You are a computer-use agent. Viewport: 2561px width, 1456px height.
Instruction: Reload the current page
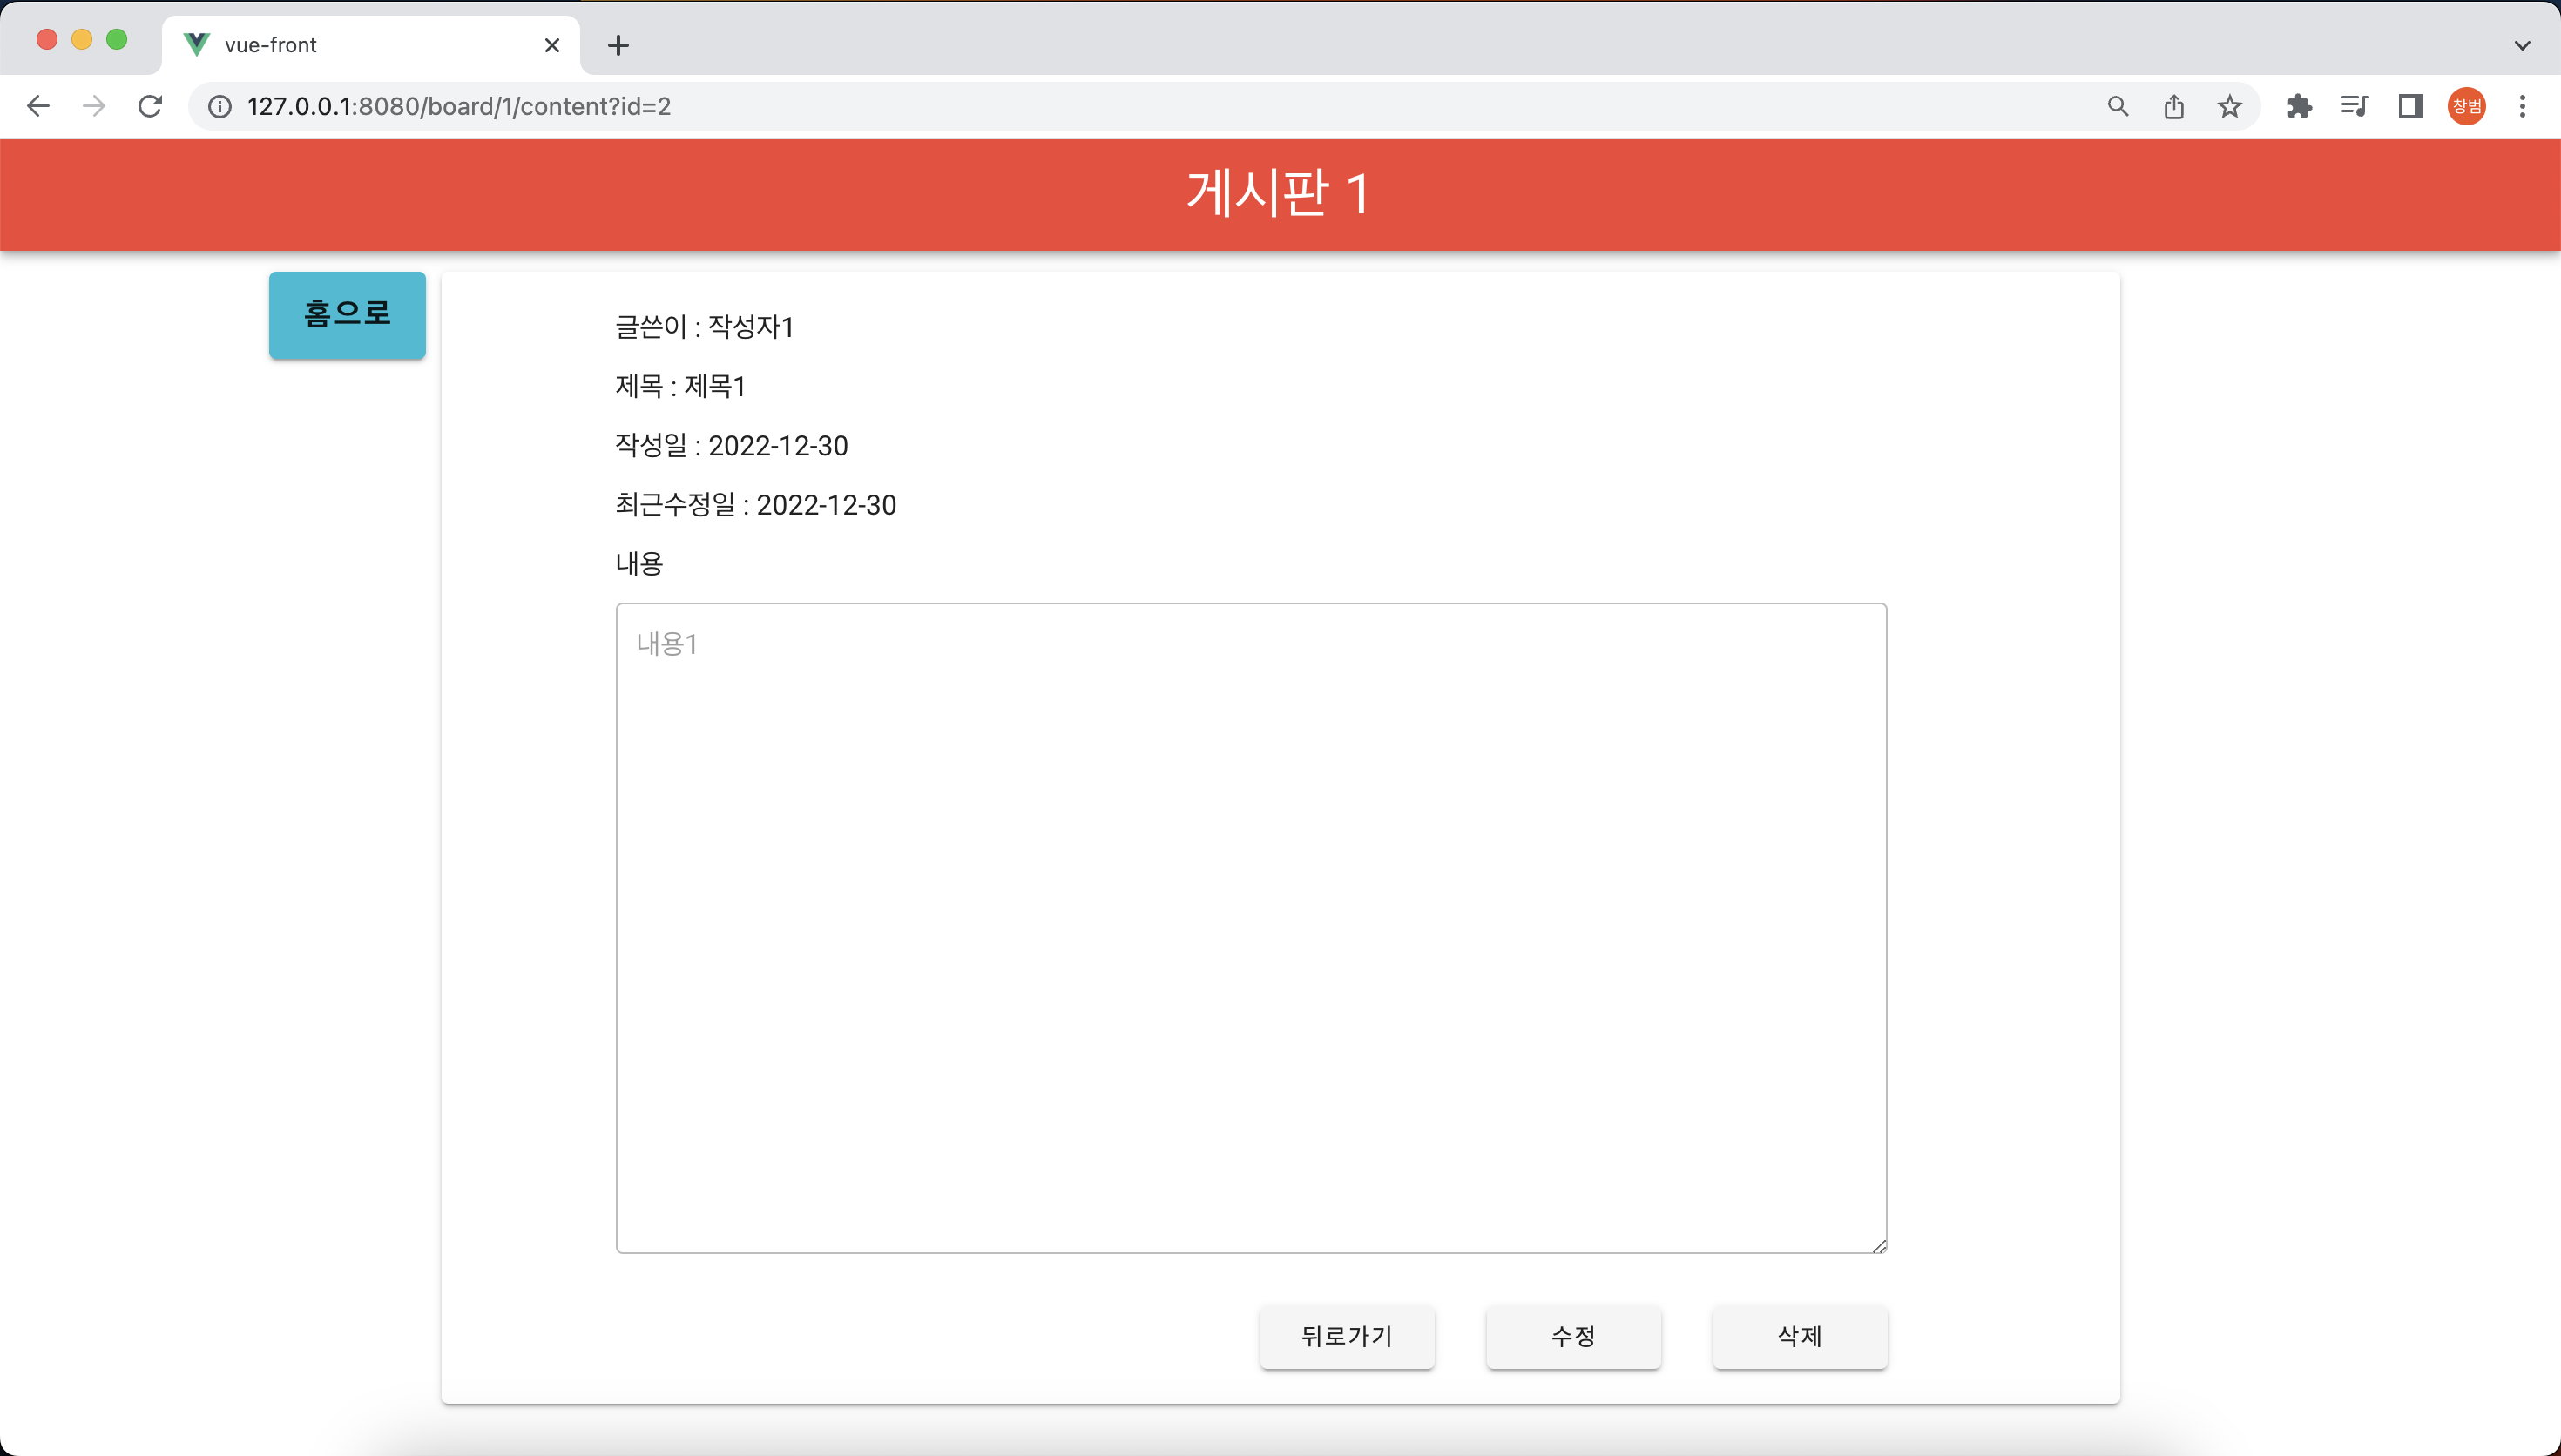click(150, 106)
